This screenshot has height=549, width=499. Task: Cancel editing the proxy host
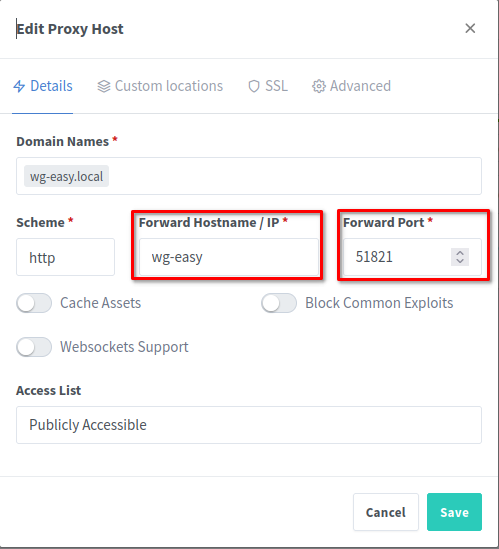point(386,512)
